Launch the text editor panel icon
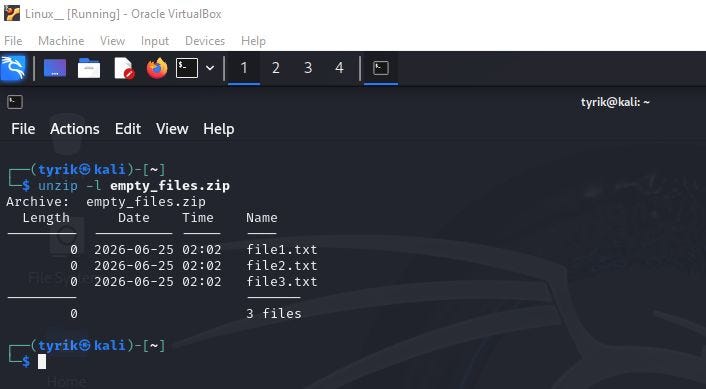The height and width of the screenshot is (389, 706). [124, 68]
